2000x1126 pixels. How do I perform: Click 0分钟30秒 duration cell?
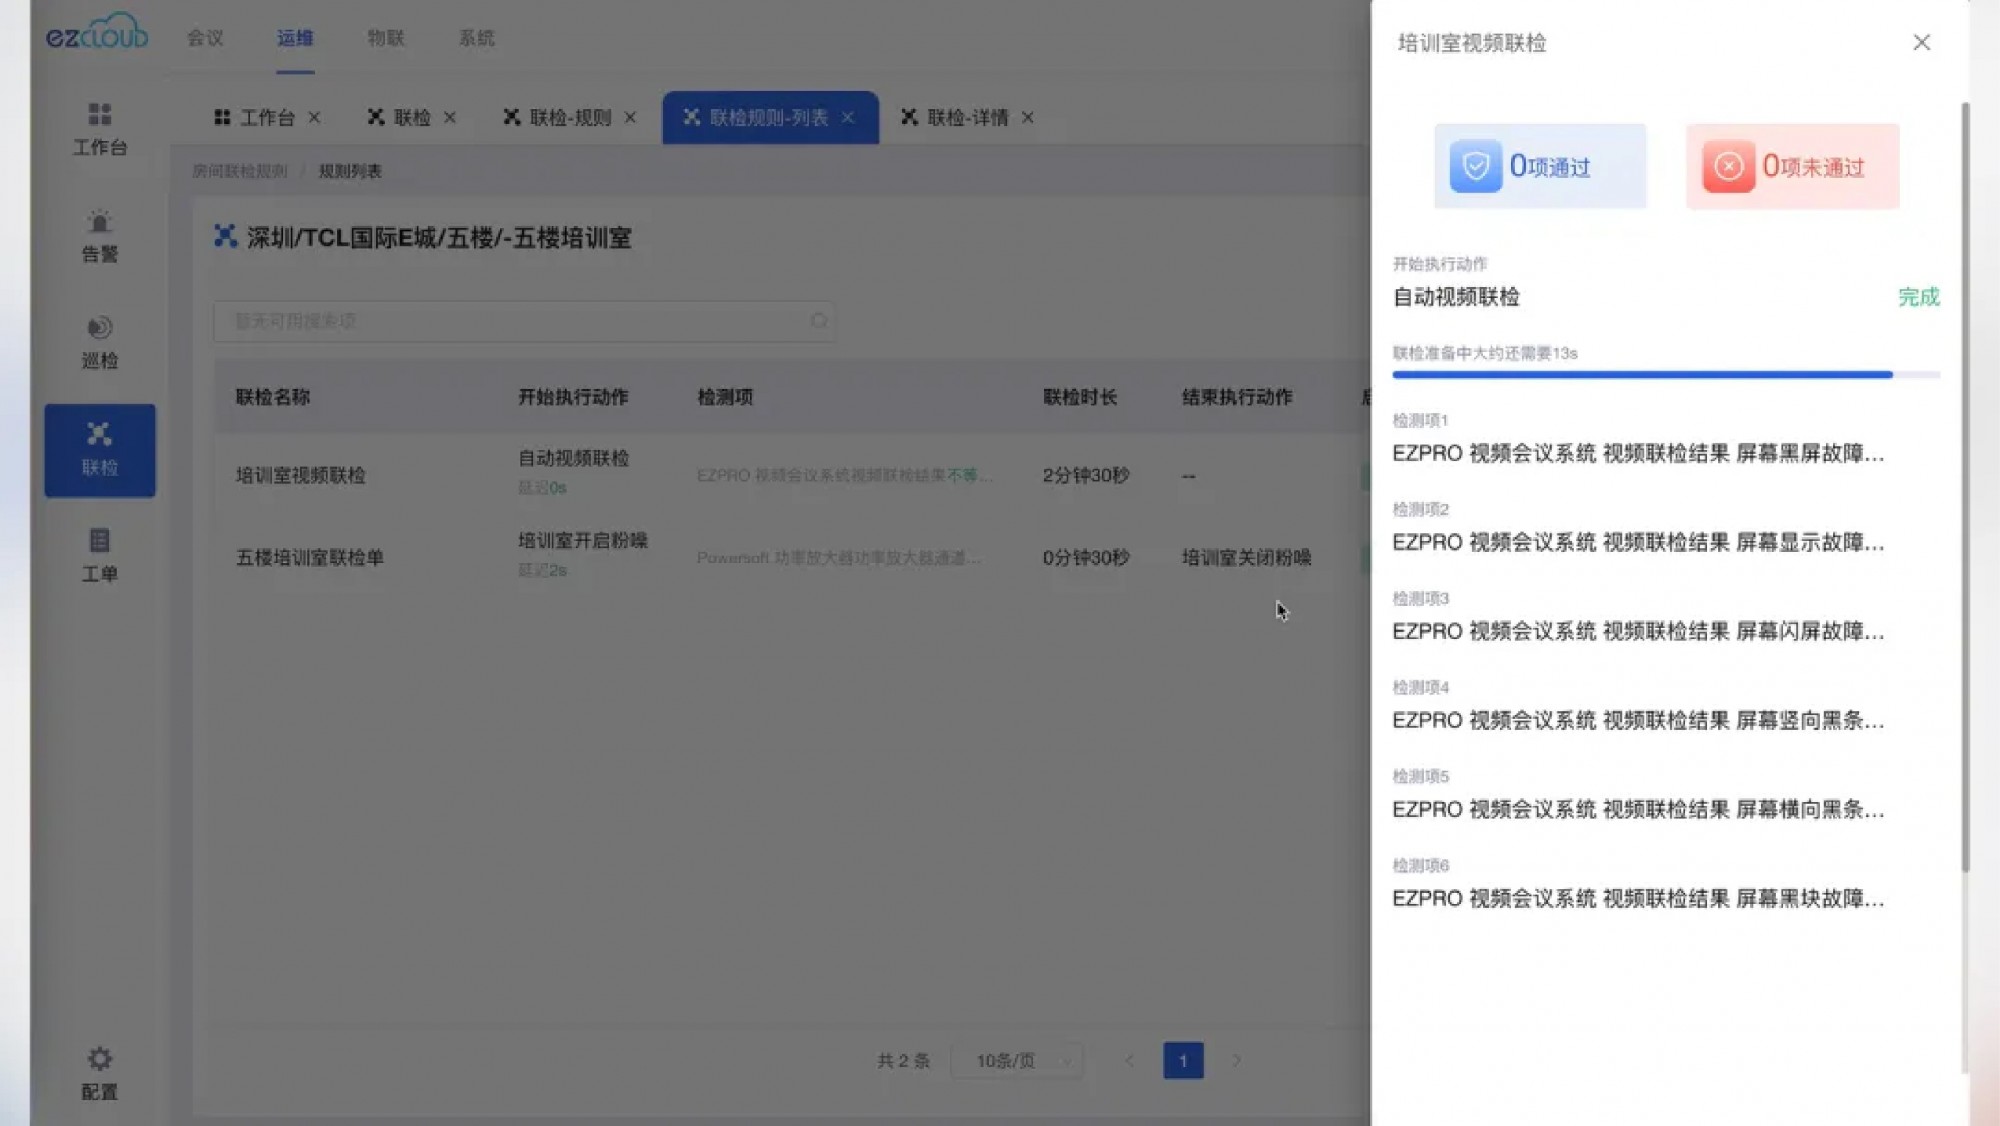click(1086, 557)
